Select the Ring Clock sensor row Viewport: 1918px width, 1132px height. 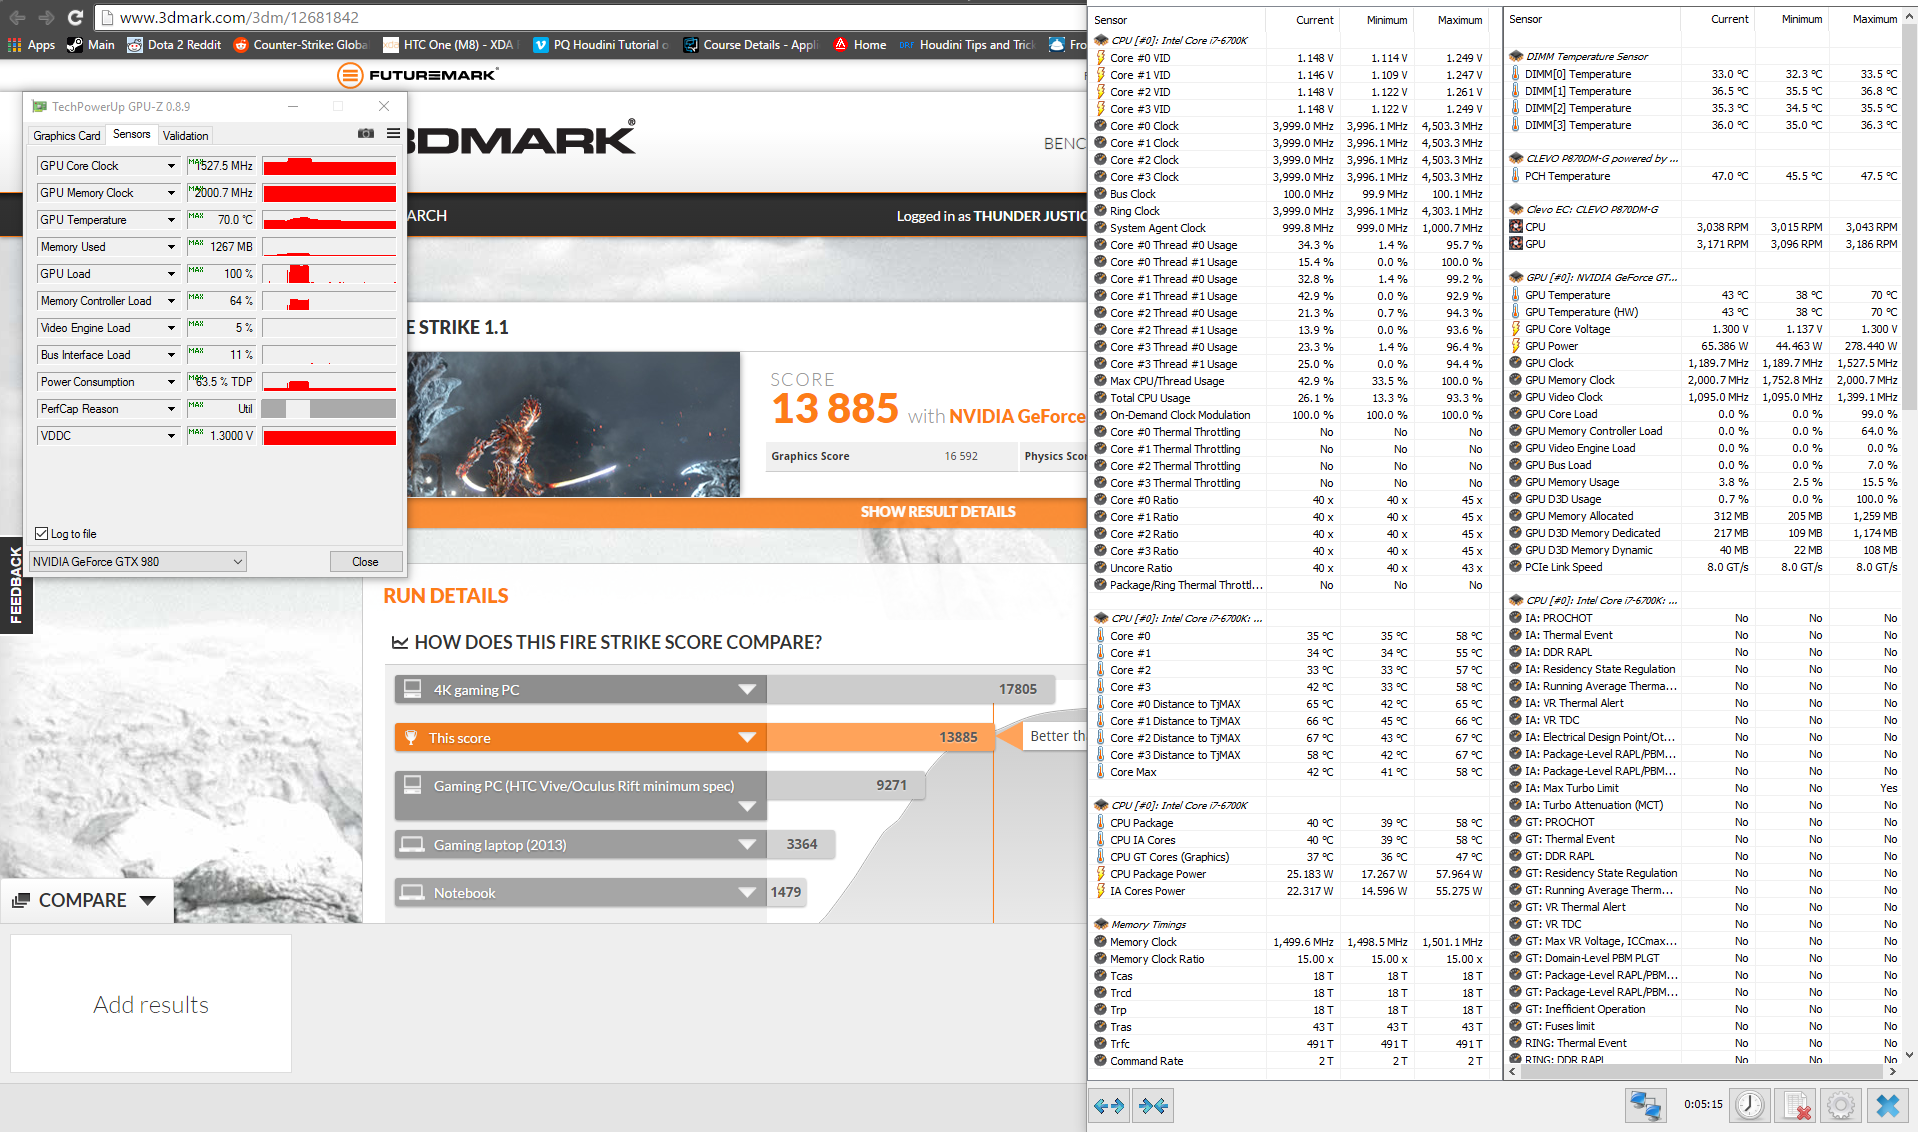click(x=1289, y=211)
